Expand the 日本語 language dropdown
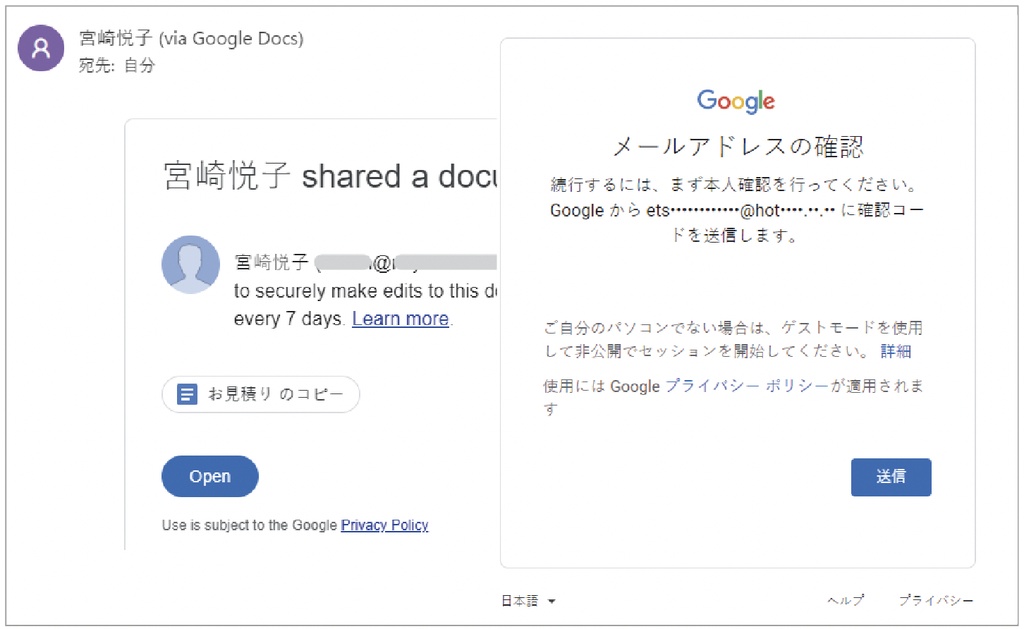Viewport: 1024px width, 629px height. (528, 601)
